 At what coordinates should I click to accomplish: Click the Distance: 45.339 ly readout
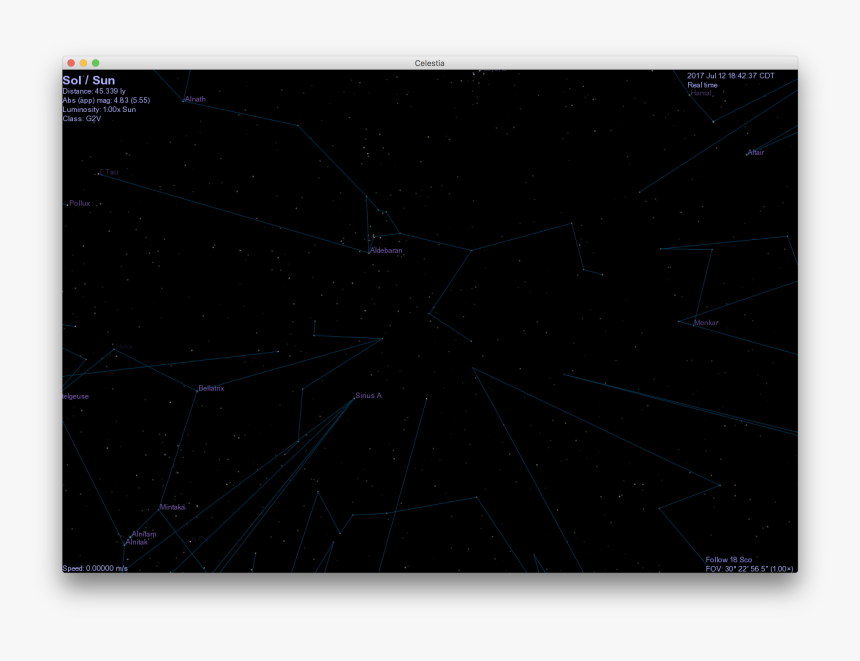tap(94, 91)
